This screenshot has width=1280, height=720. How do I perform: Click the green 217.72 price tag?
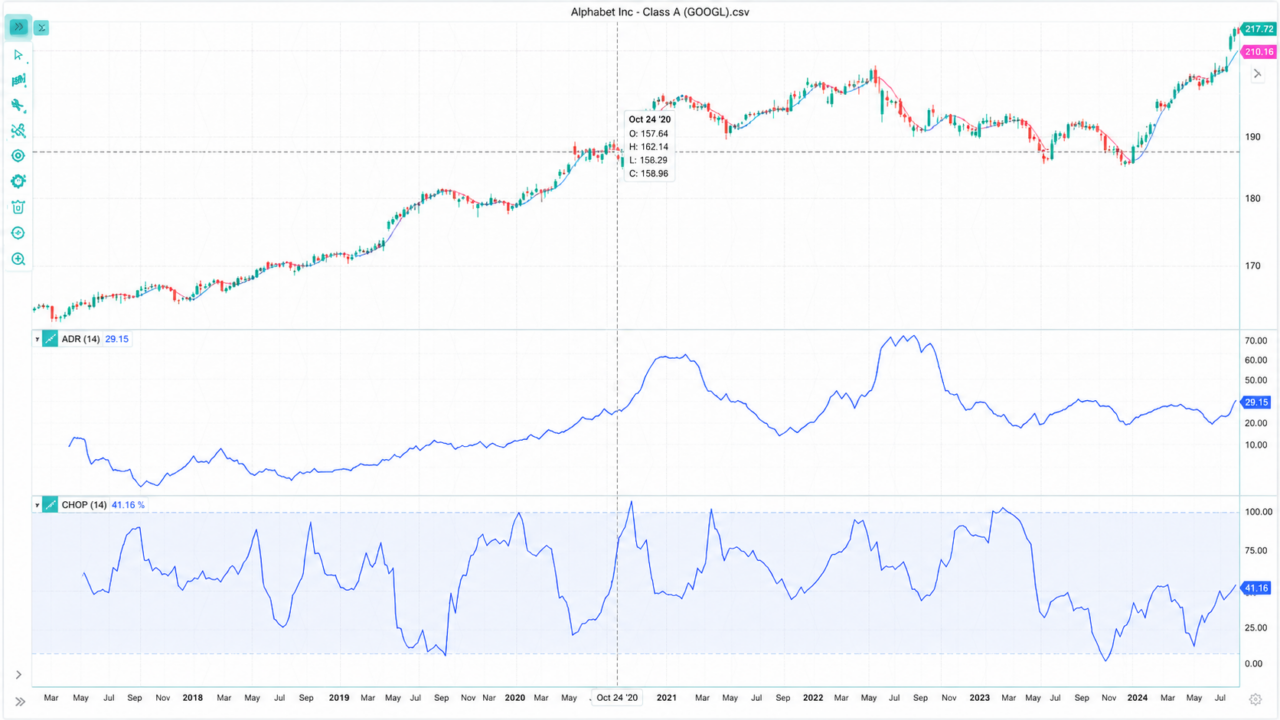coord(1258,30)
